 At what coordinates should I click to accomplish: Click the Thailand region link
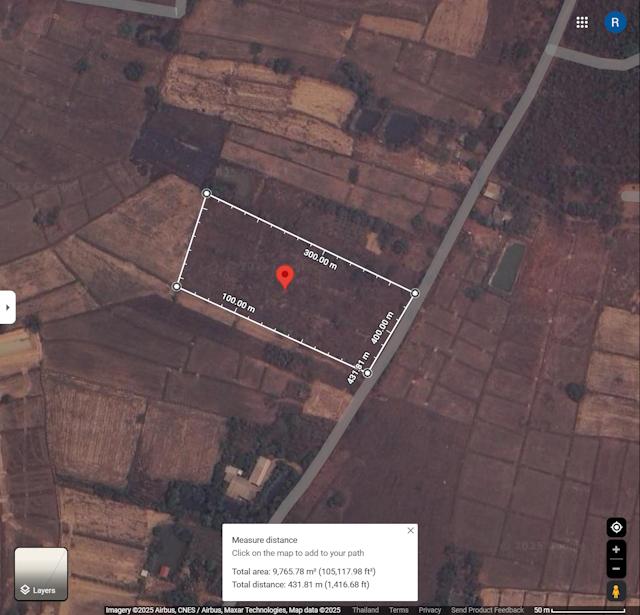pos(365,609)
